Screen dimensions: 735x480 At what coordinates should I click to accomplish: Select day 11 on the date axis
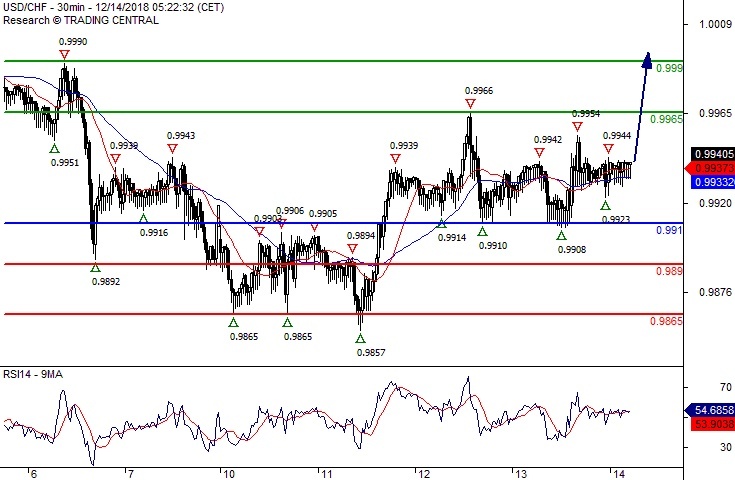click(326, 474)
